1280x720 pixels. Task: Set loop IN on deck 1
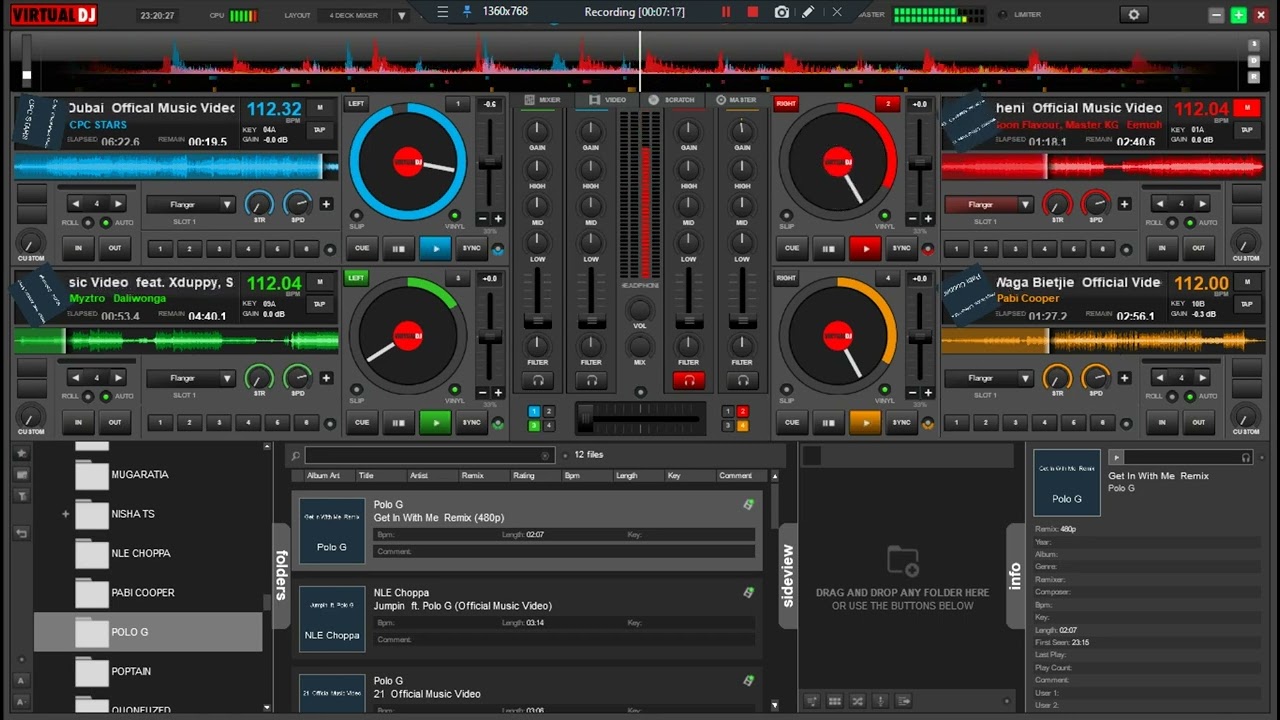tap(78, 248)
